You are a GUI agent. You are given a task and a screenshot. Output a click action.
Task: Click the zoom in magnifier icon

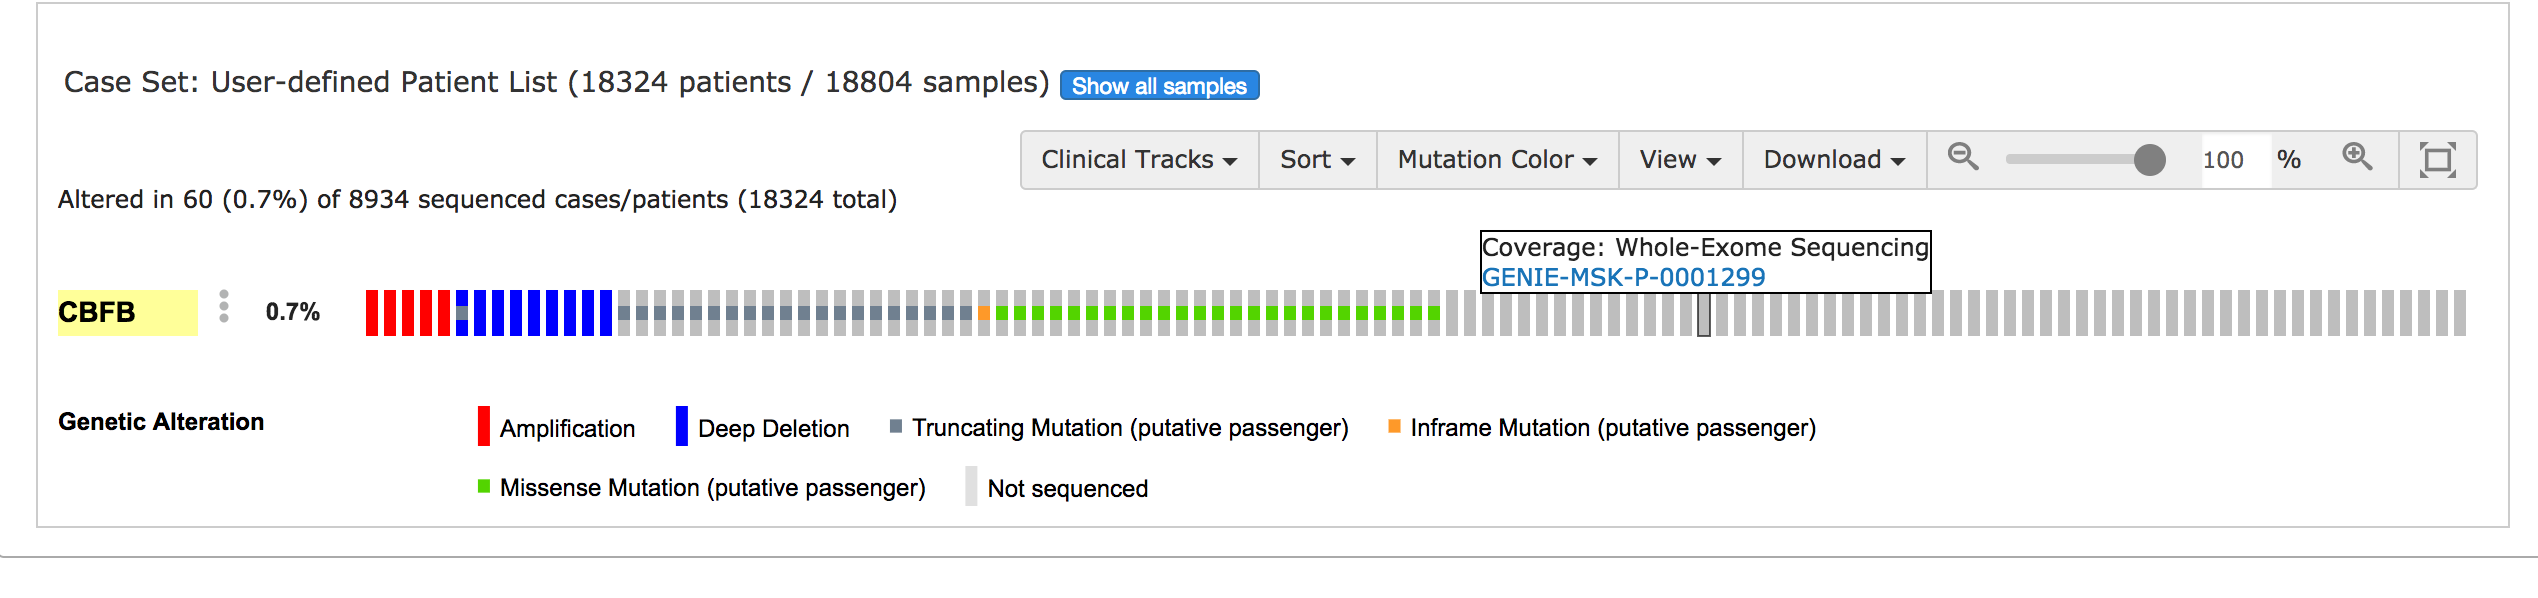click(2357, 157)
